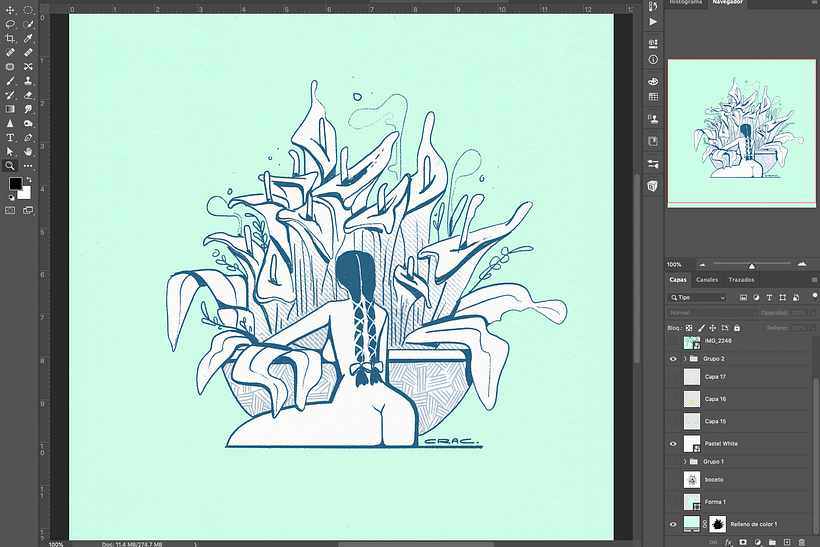Open the Histograma tab

(x=685, y=3)
